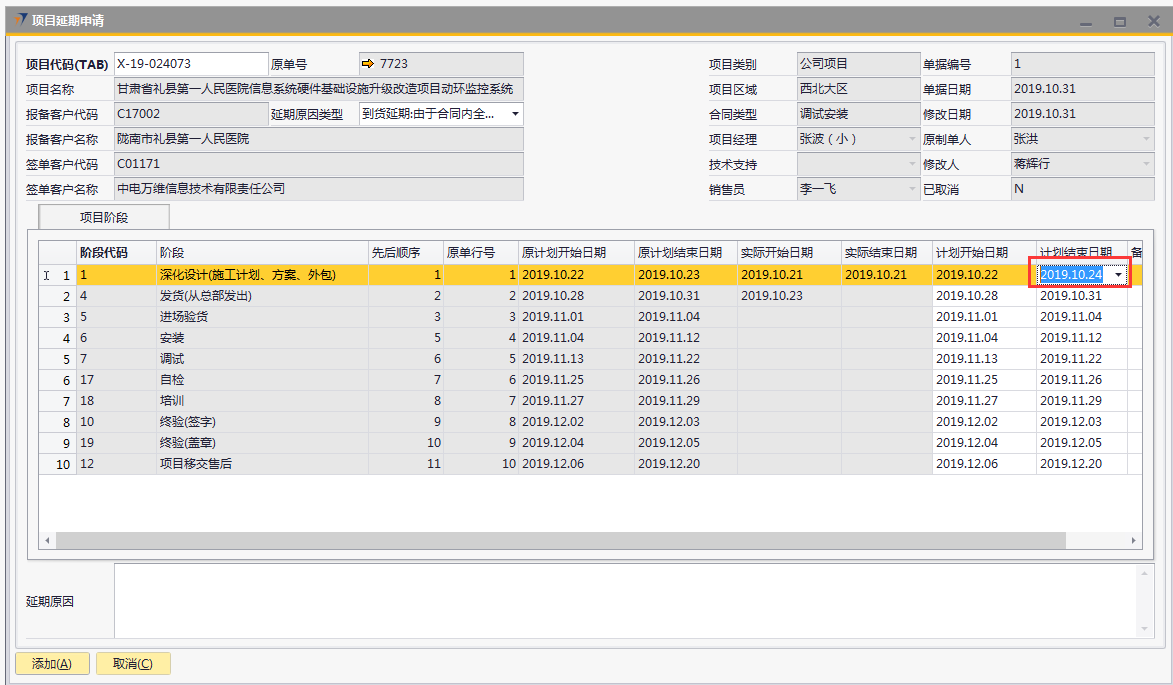Viewport: 1173px width, 685px height.
Task: Open the 销售员 dropdown list
Action: (x=911, y=189)
